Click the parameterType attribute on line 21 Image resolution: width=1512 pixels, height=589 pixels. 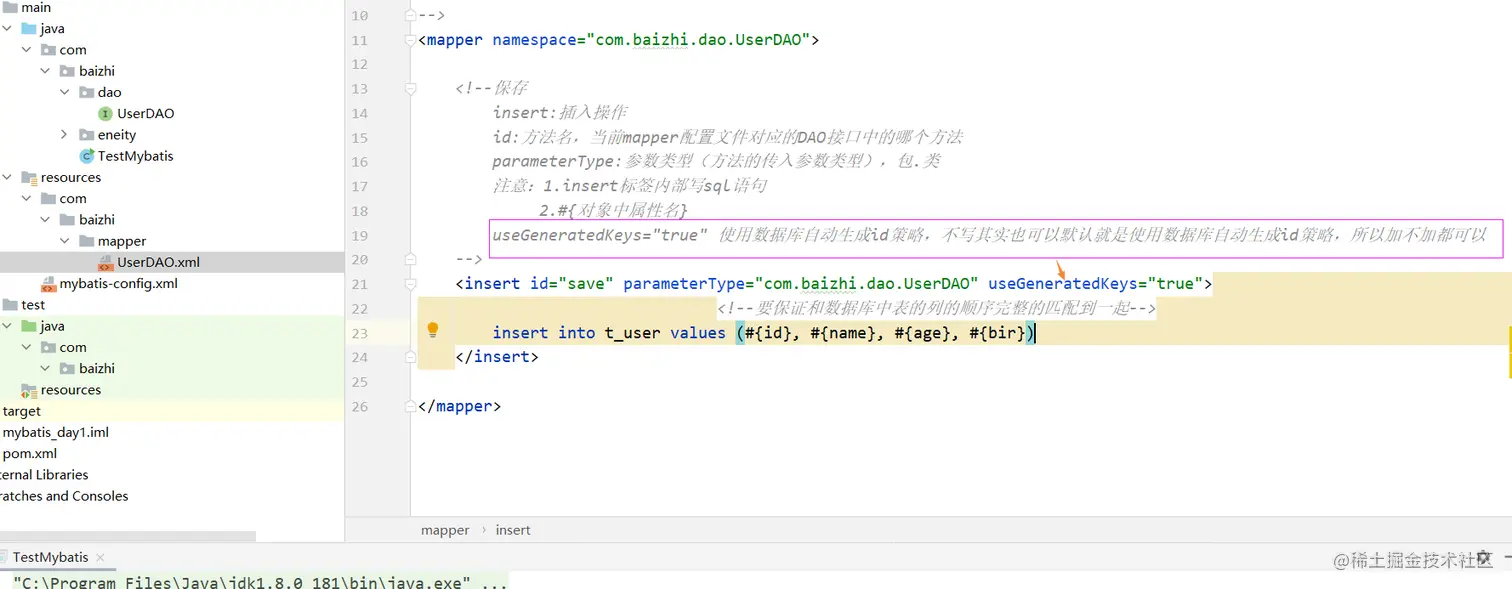click(x=685, y=284)
